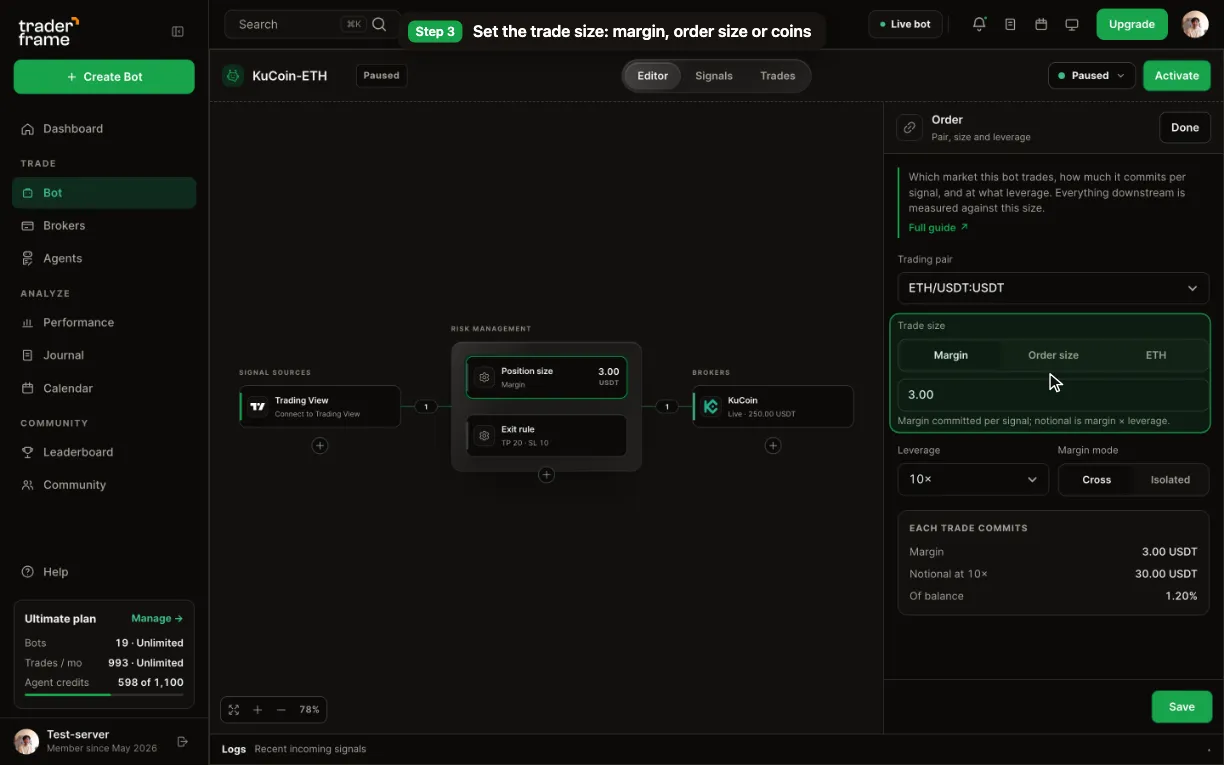Viewport: 1224px width, 765px height.
Task: Click Done in the Order panel
Action: coord(1185,127)
